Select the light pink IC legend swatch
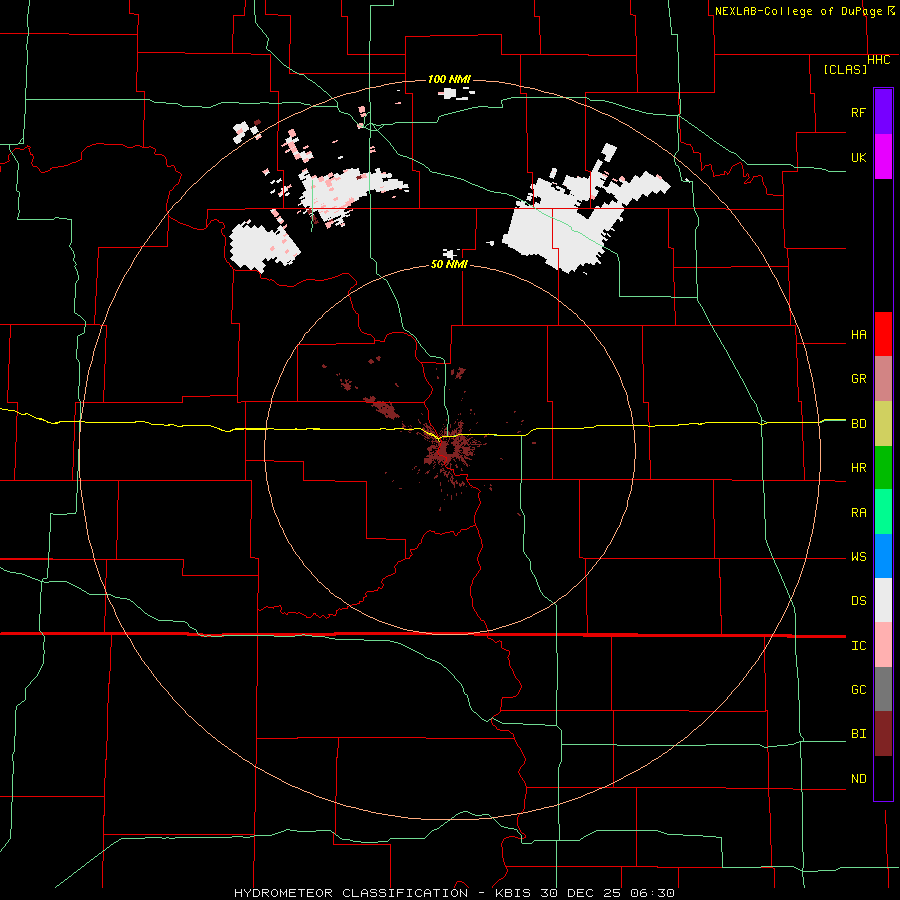The height and width of the screenshot is (900, 900). click(x=883, y=645)
